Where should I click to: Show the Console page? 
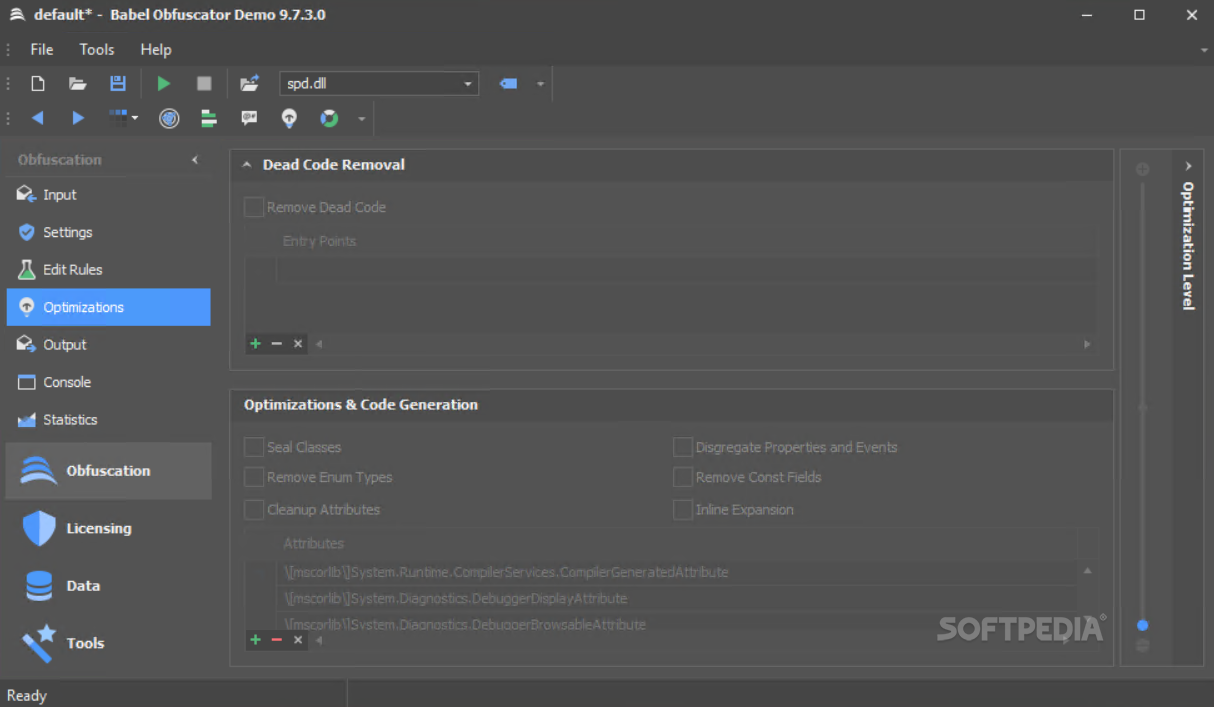coord(108,382)
